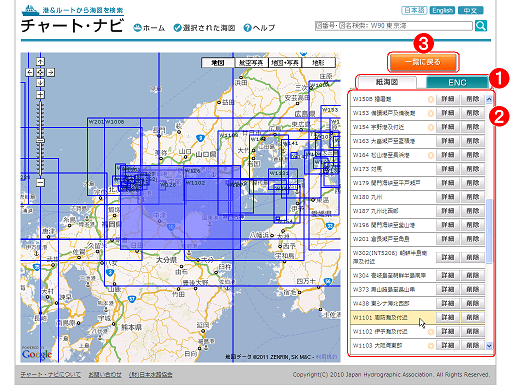Open the チャート・ナビについて footer link
The height and width of the screenshot is (386, 512).
[50, 375]
